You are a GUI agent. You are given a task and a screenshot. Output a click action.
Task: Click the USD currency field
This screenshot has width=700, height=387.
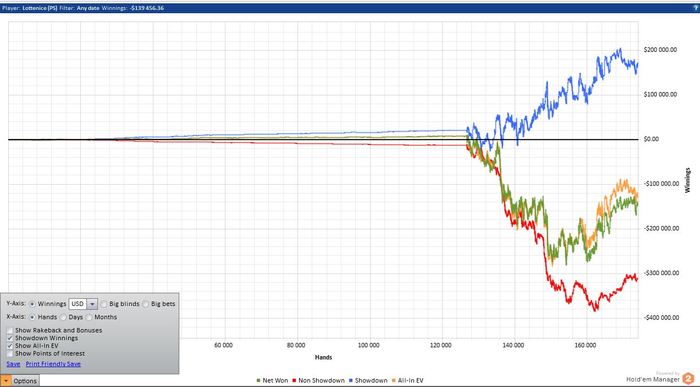pyautogui.click(x=78, y=304)
